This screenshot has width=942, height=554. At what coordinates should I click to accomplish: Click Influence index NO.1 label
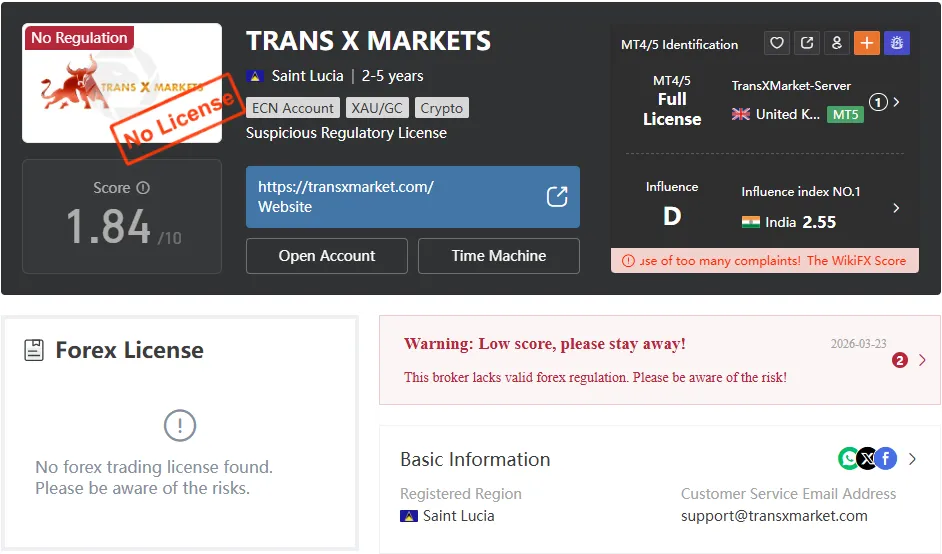coord(800,192)
